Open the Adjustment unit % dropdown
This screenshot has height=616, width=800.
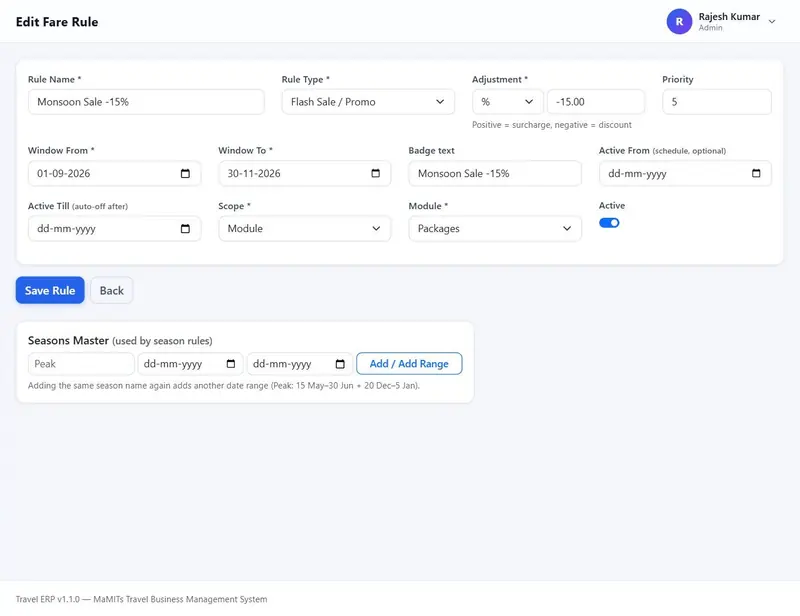(x=507, y=102)
